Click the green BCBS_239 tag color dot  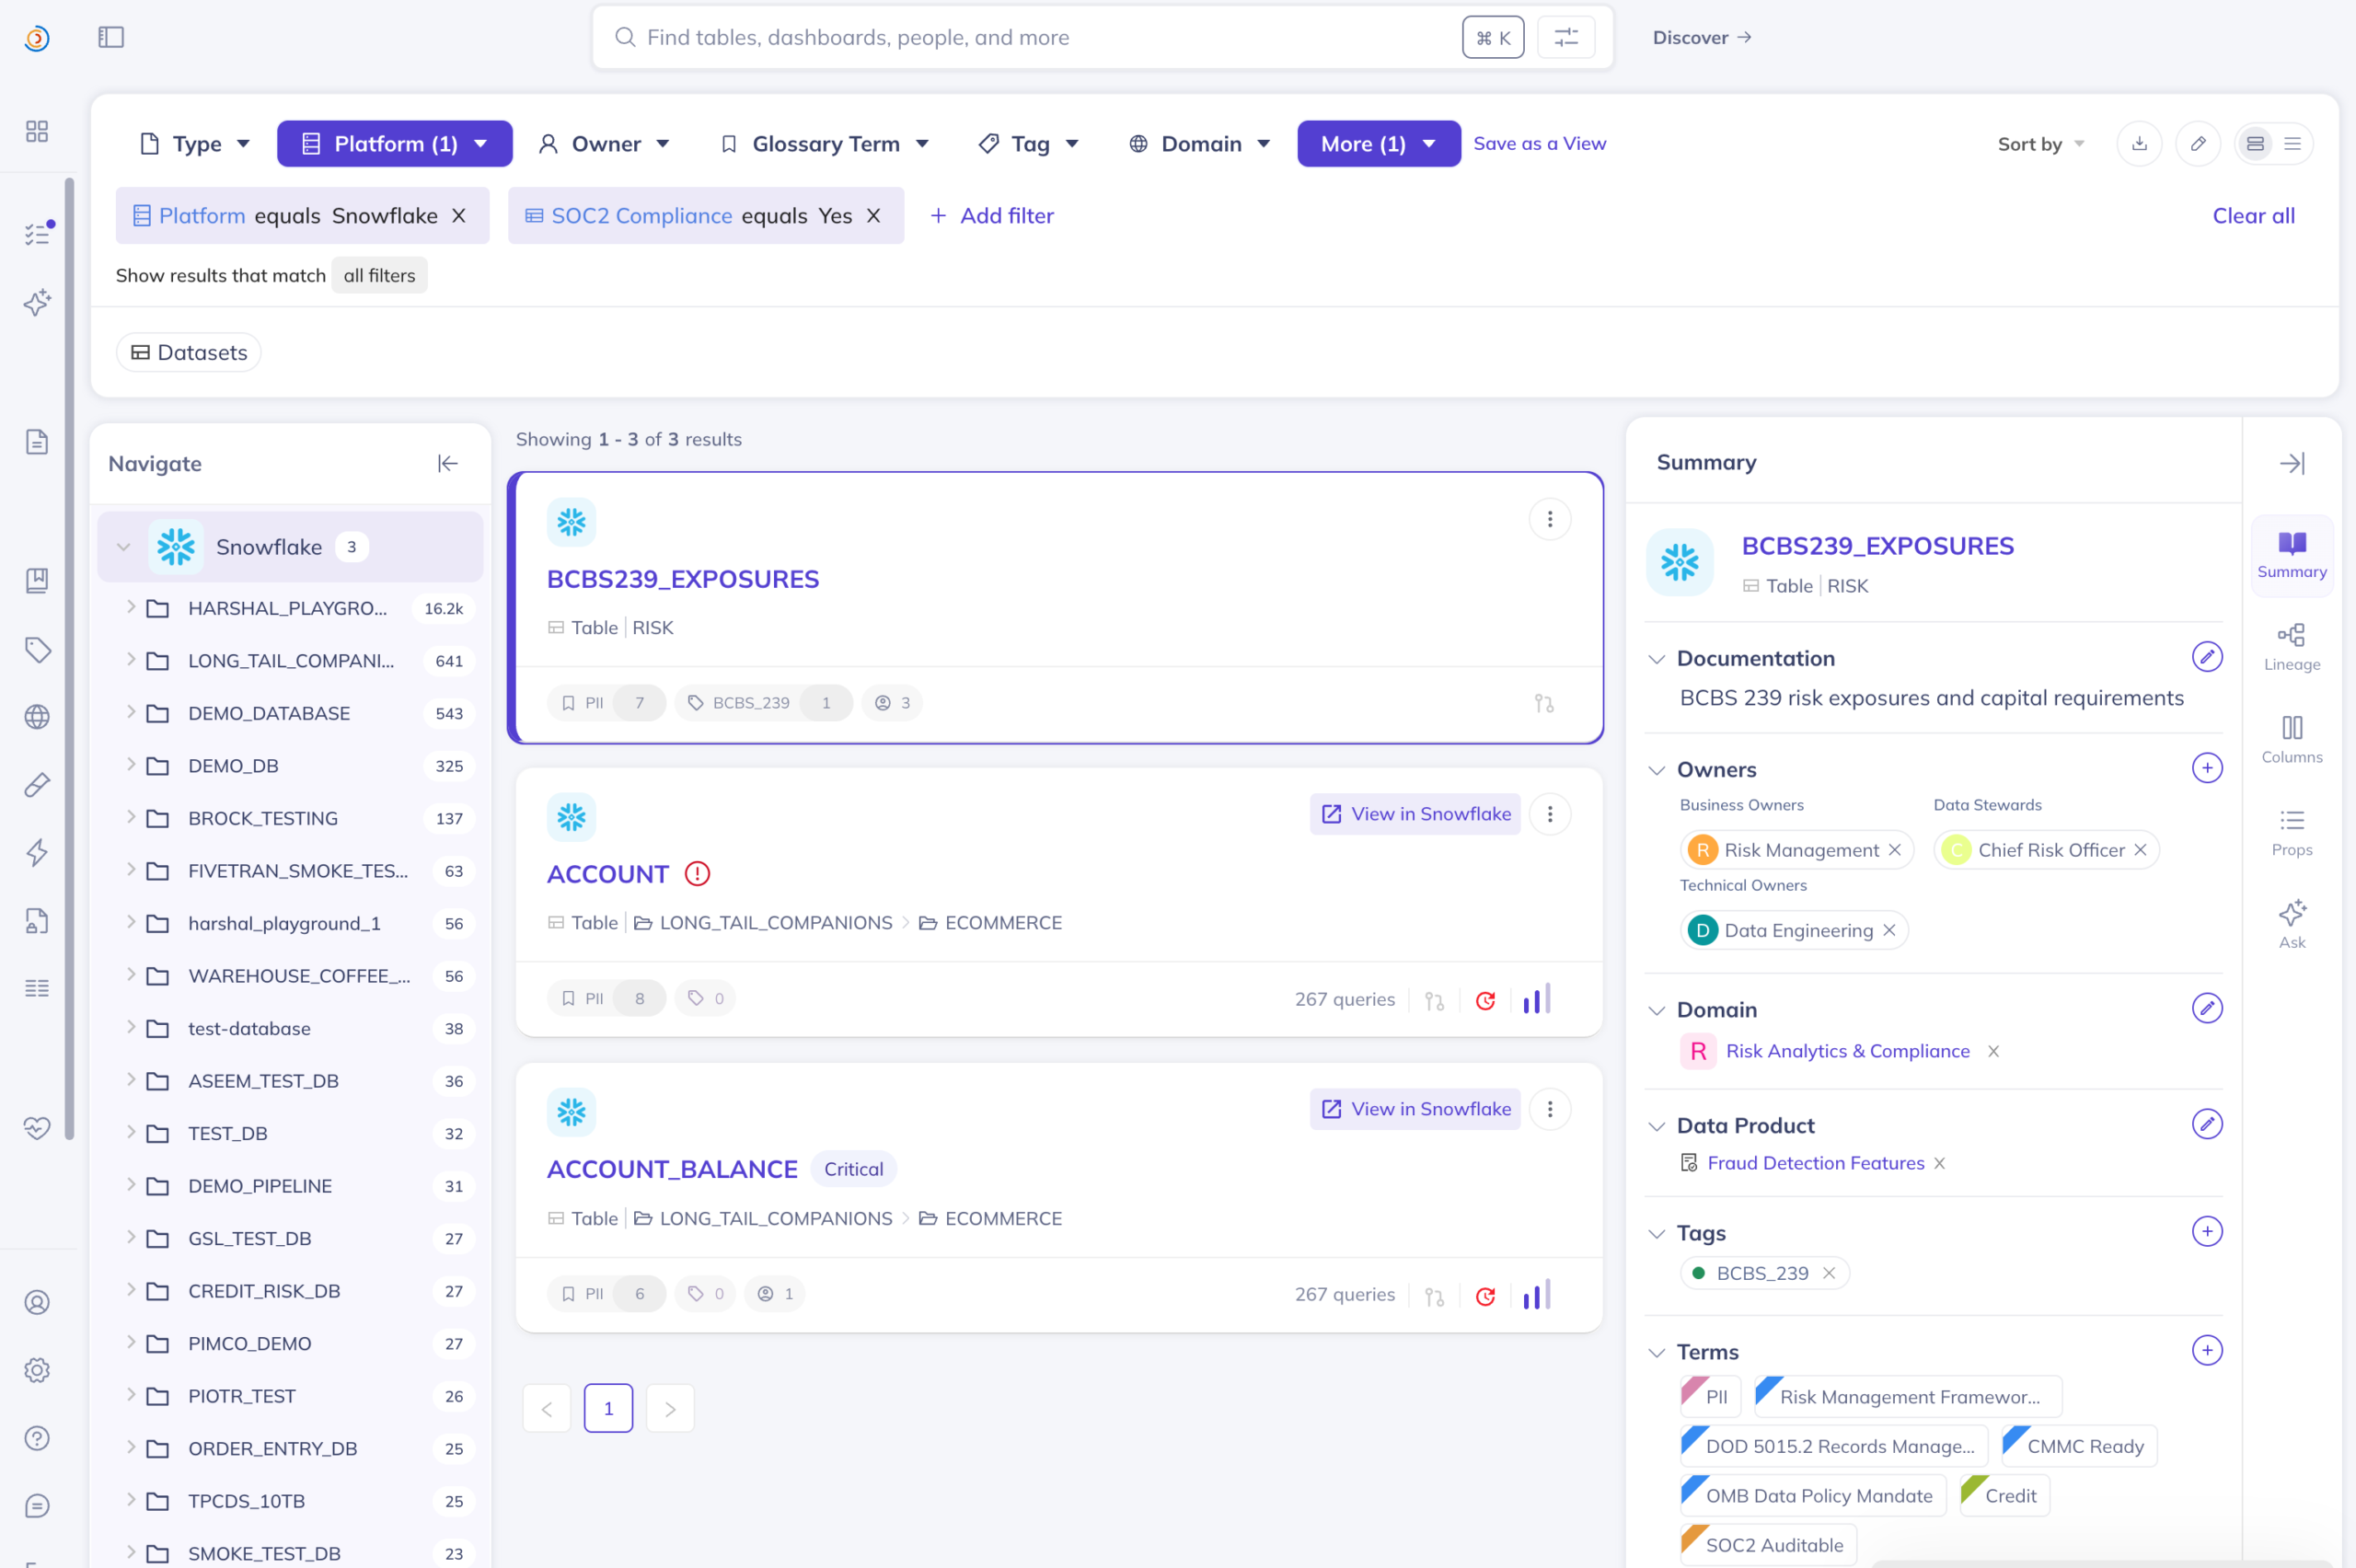tap(1698, 1273)
